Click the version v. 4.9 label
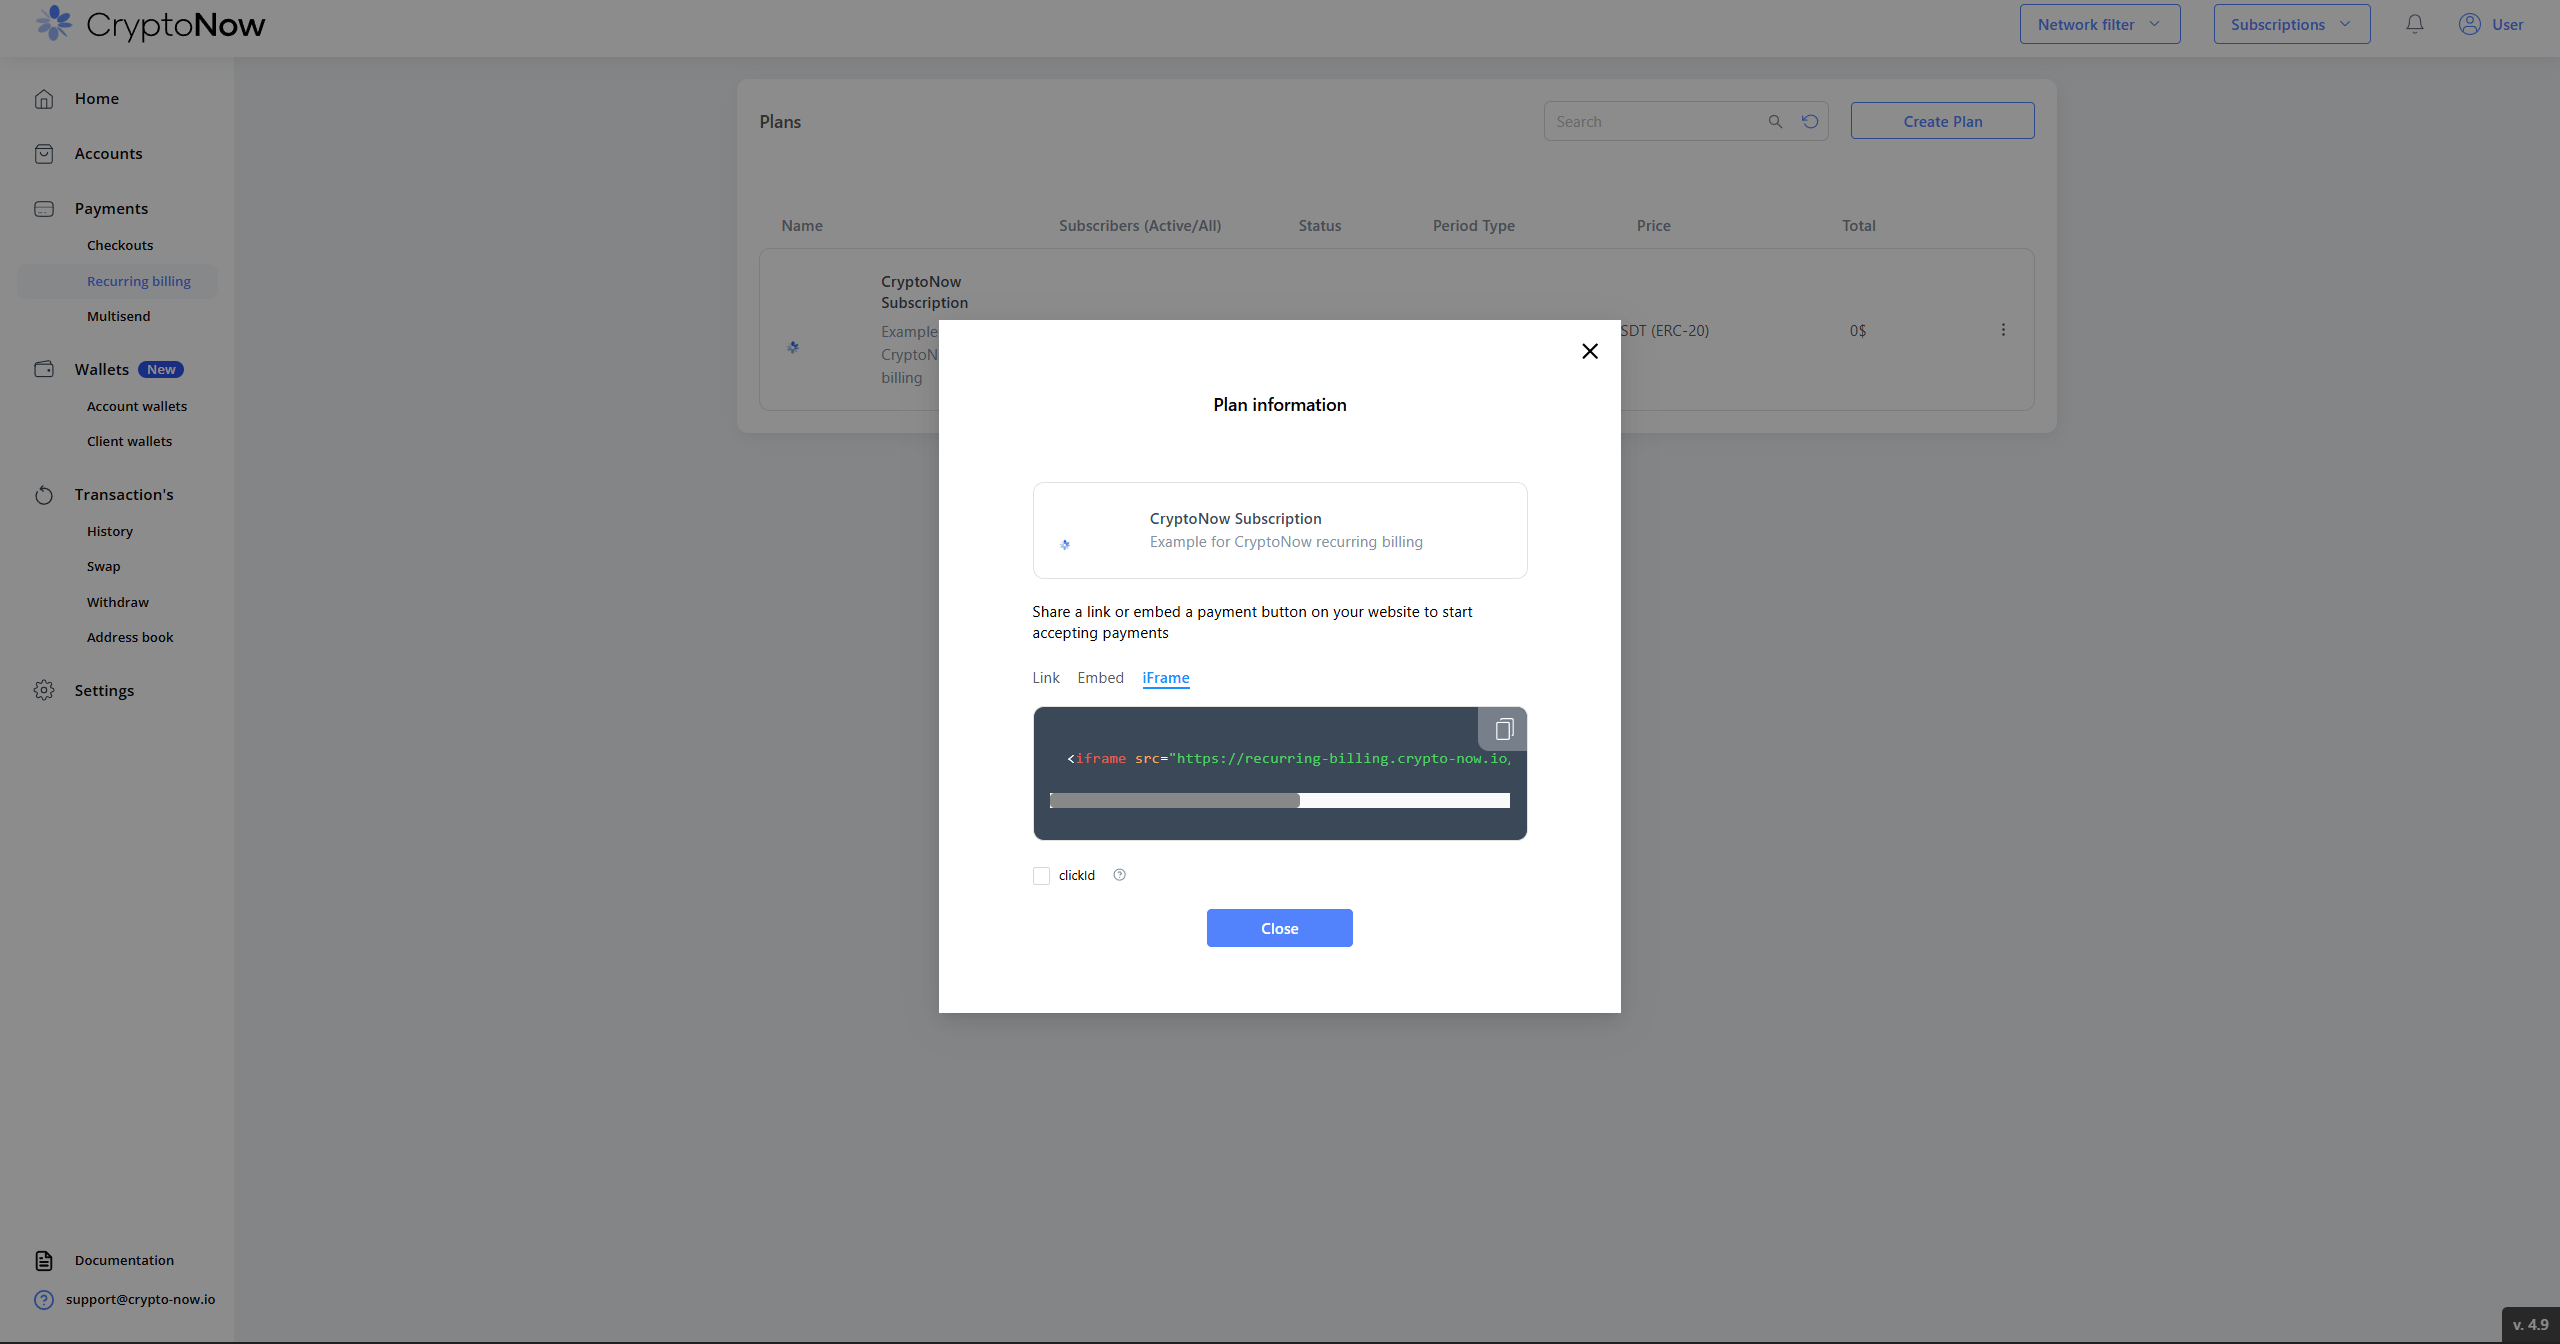The width and height of the screenshot is (2560, 1344). coord(2531,1325)
